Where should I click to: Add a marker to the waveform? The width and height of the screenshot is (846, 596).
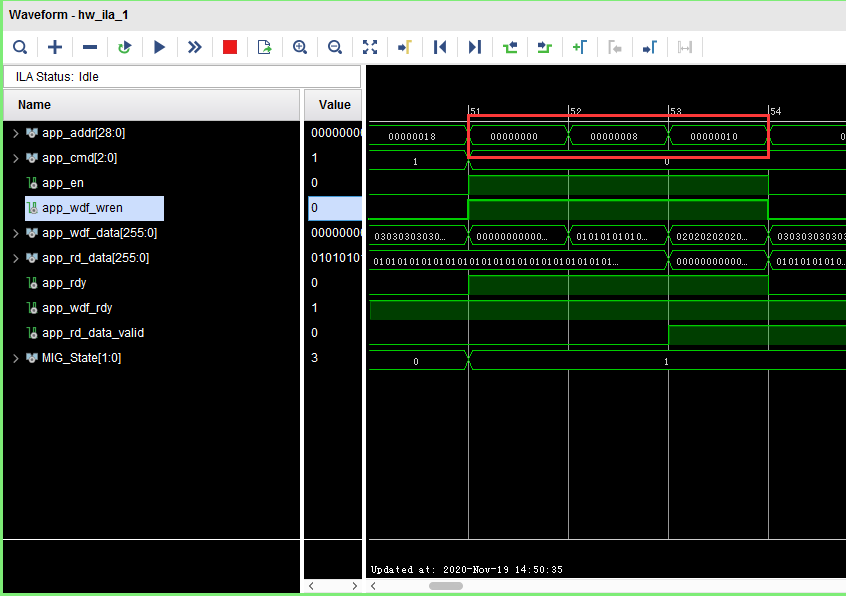pos(579,47)
